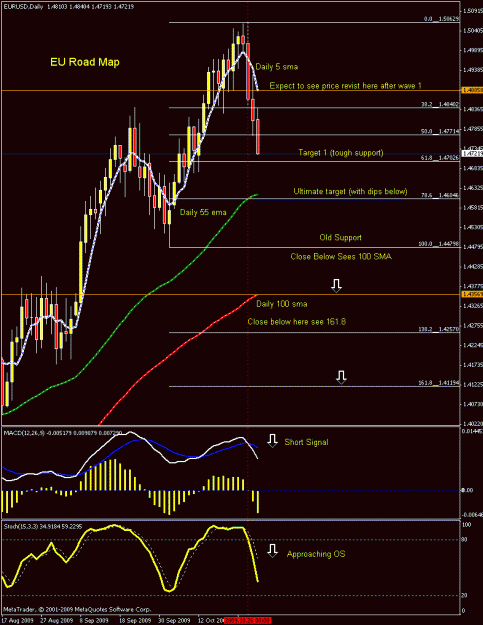Select the 0.0 Fibonacci level label 1.50629
The height and width of the screenshot is (625, 483).
441,19
